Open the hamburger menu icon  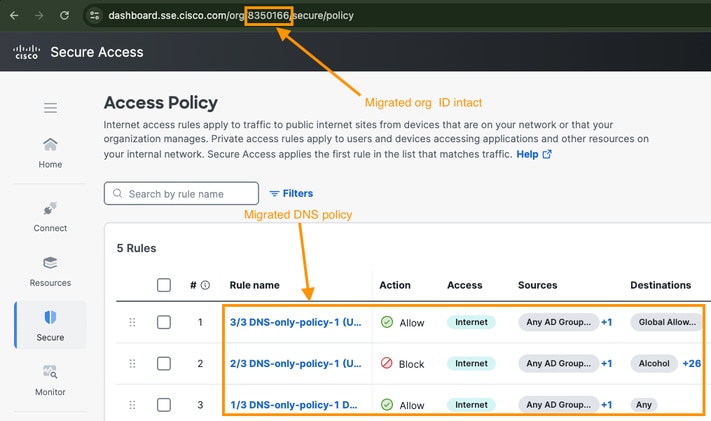50,108
